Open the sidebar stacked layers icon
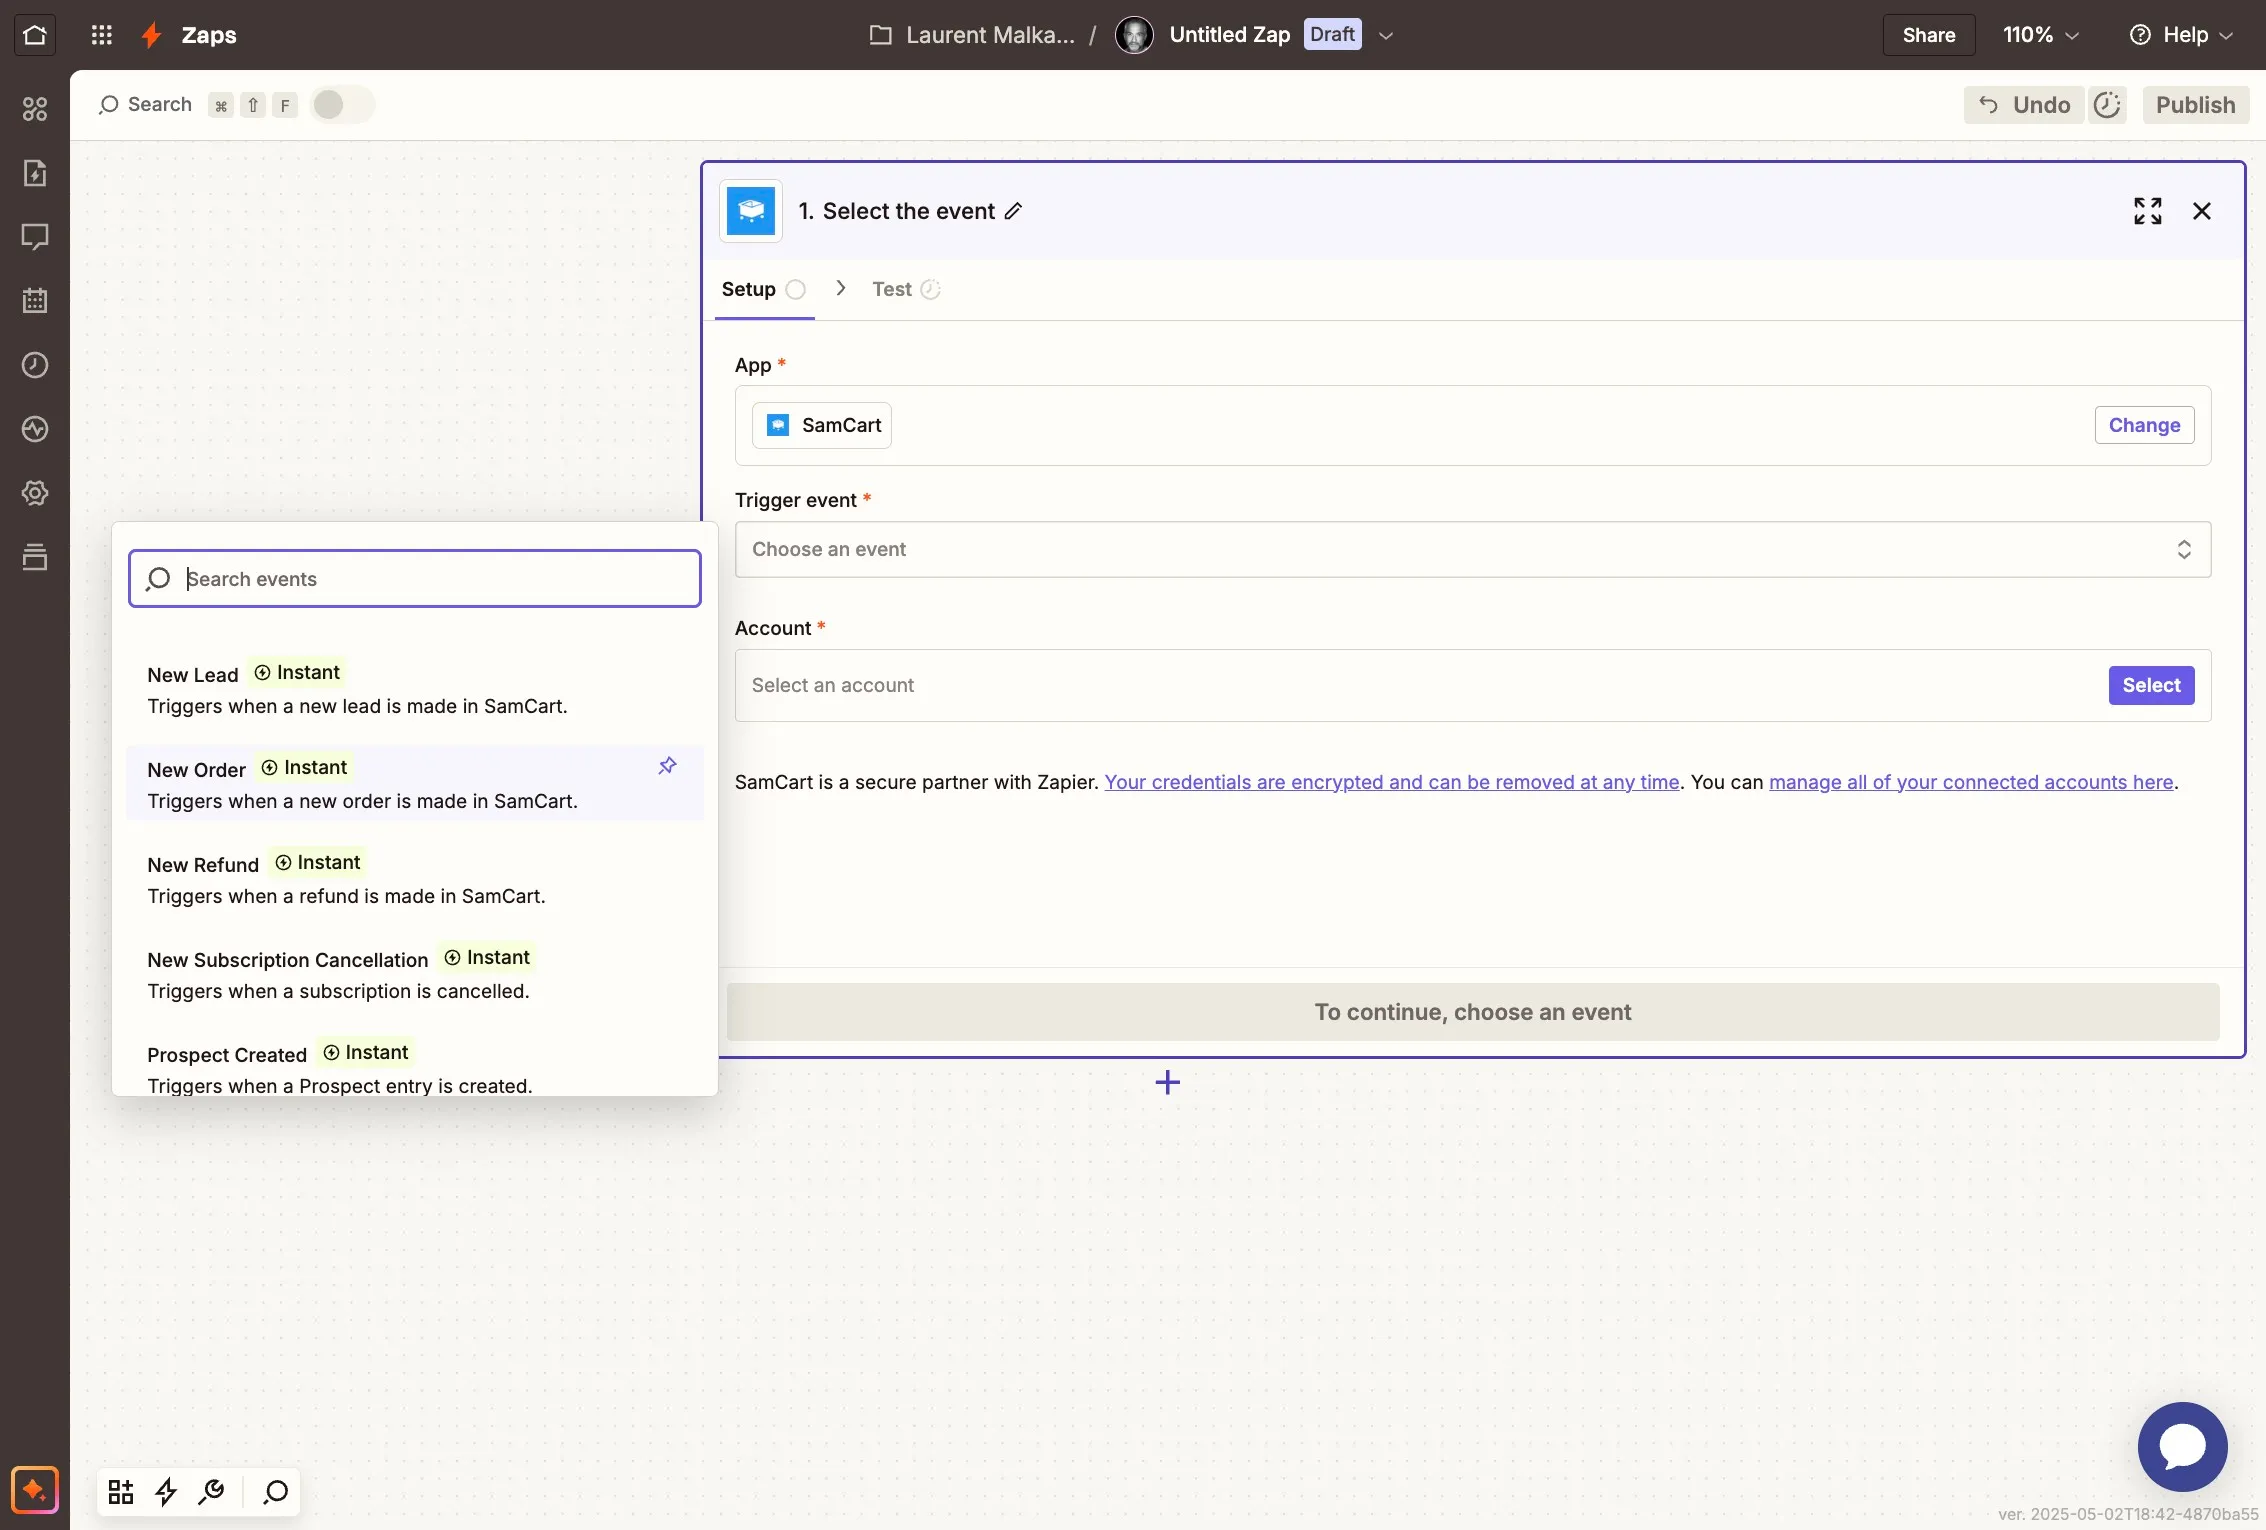This screenshot has height=1530, width=2266. 35,557
